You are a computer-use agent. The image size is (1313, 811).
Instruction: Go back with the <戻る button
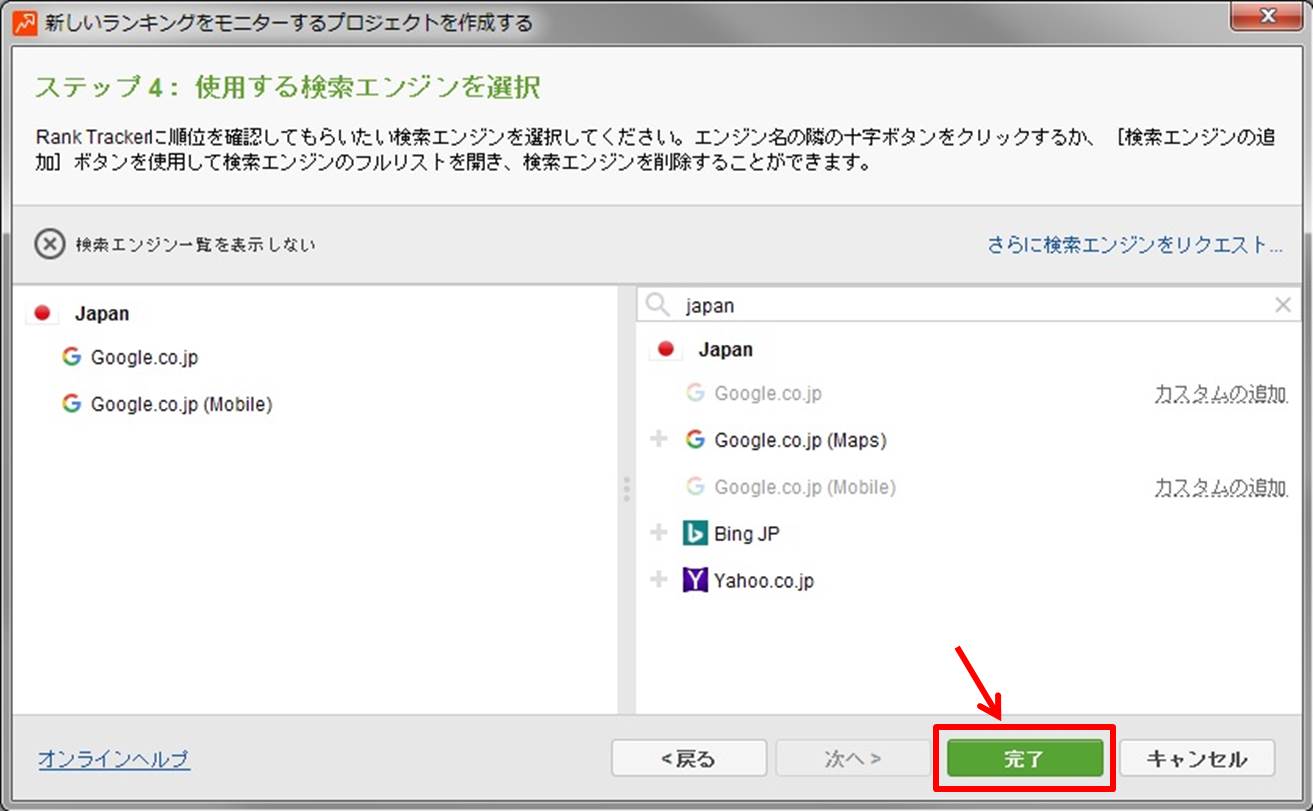point(689,759)
